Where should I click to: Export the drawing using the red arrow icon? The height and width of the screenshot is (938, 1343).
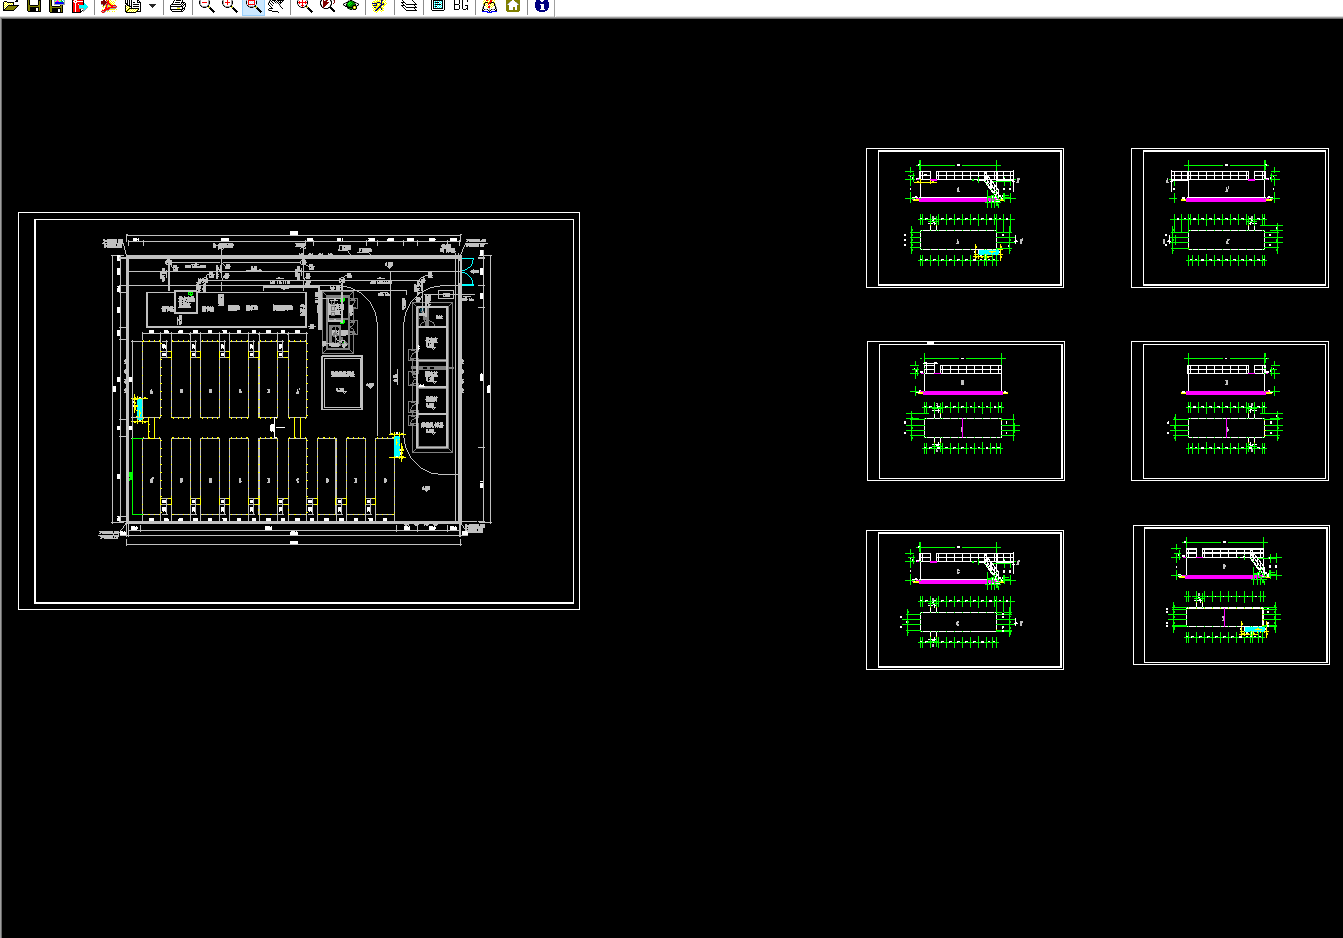80,6
